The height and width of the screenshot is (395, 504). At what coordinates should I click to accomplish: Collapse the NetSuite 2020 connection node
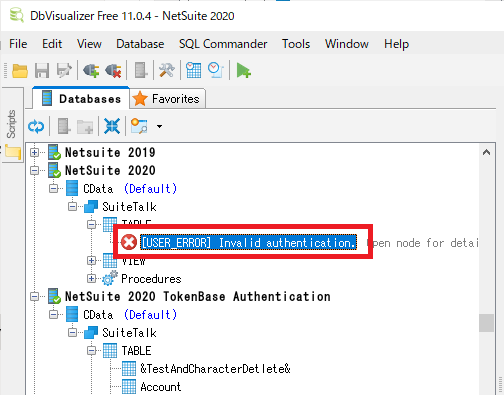[34, 170]
